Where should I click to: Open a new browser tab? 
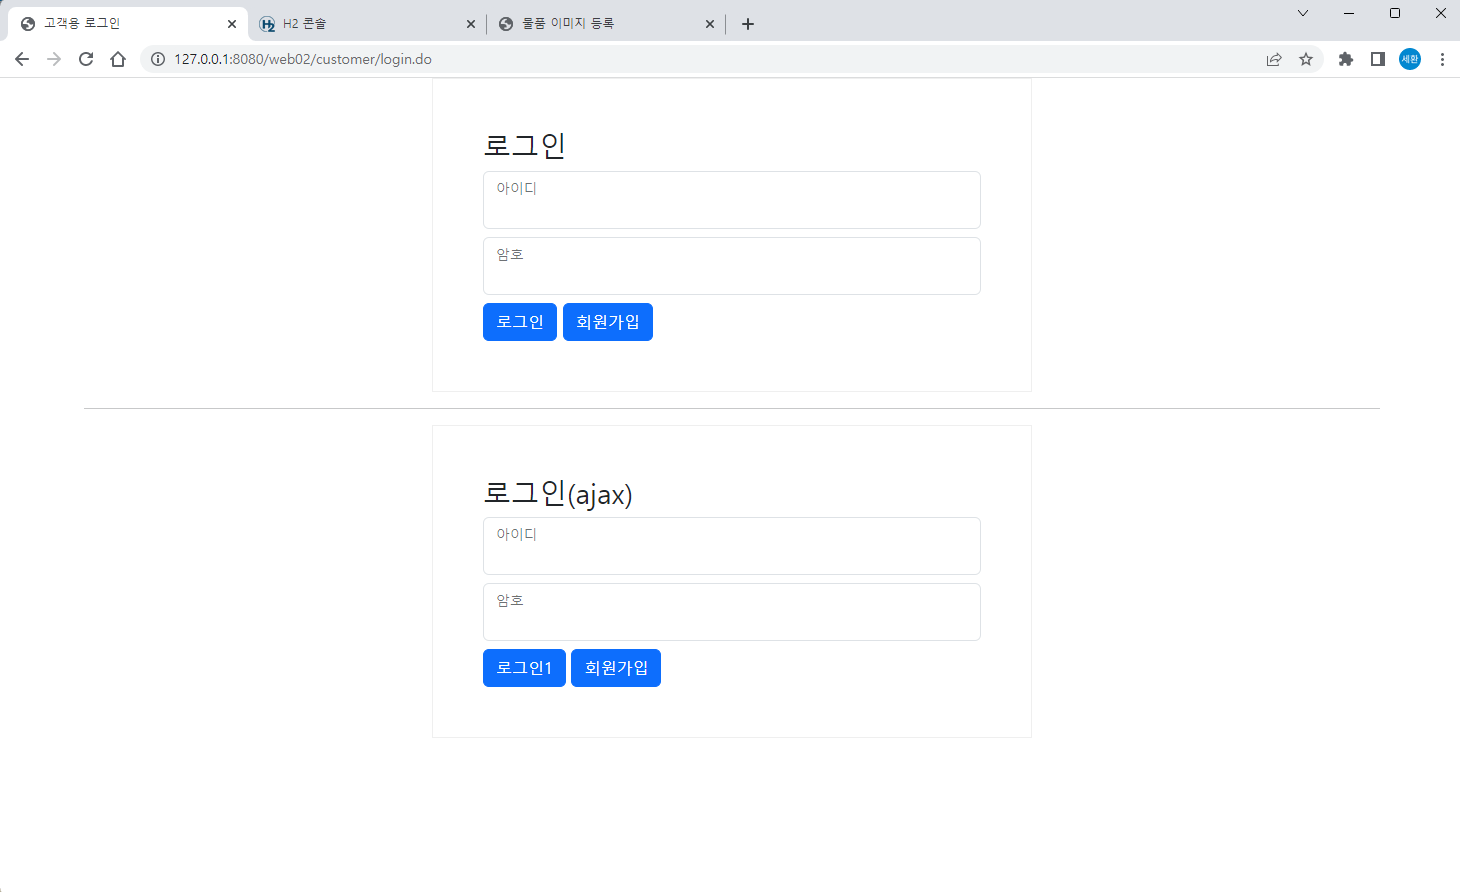748,24
